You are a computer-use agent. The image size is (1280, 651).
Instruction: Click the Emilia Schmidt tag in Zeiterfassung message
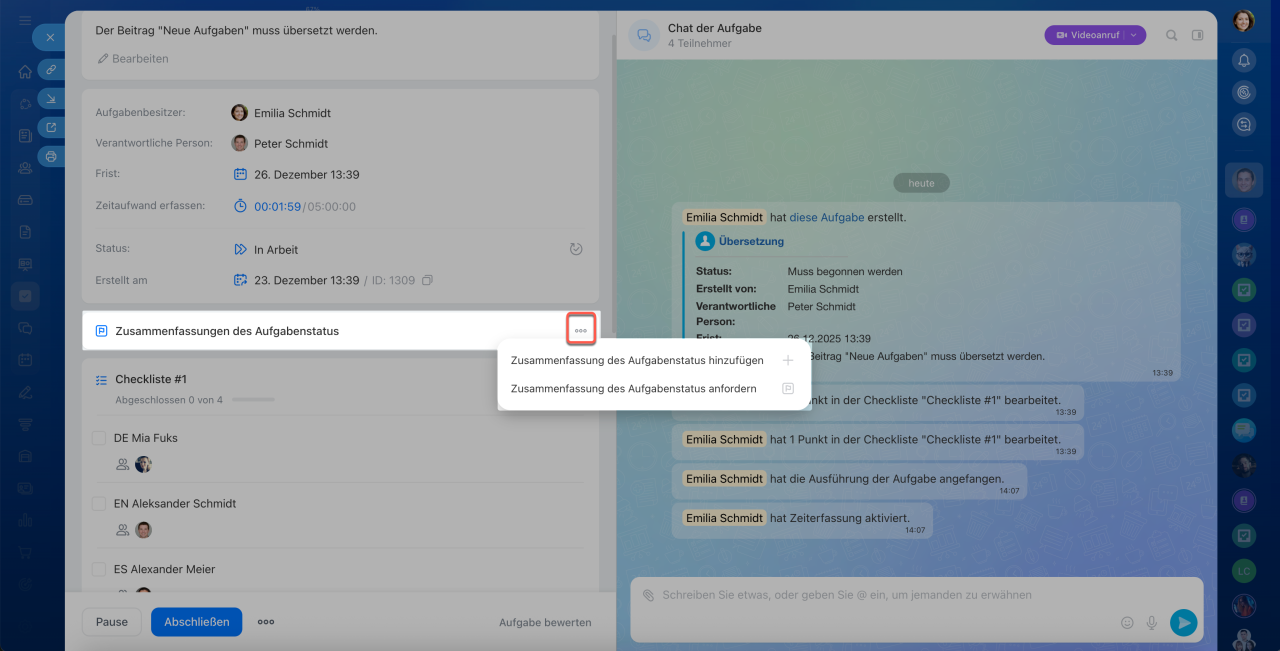point(724,518)
